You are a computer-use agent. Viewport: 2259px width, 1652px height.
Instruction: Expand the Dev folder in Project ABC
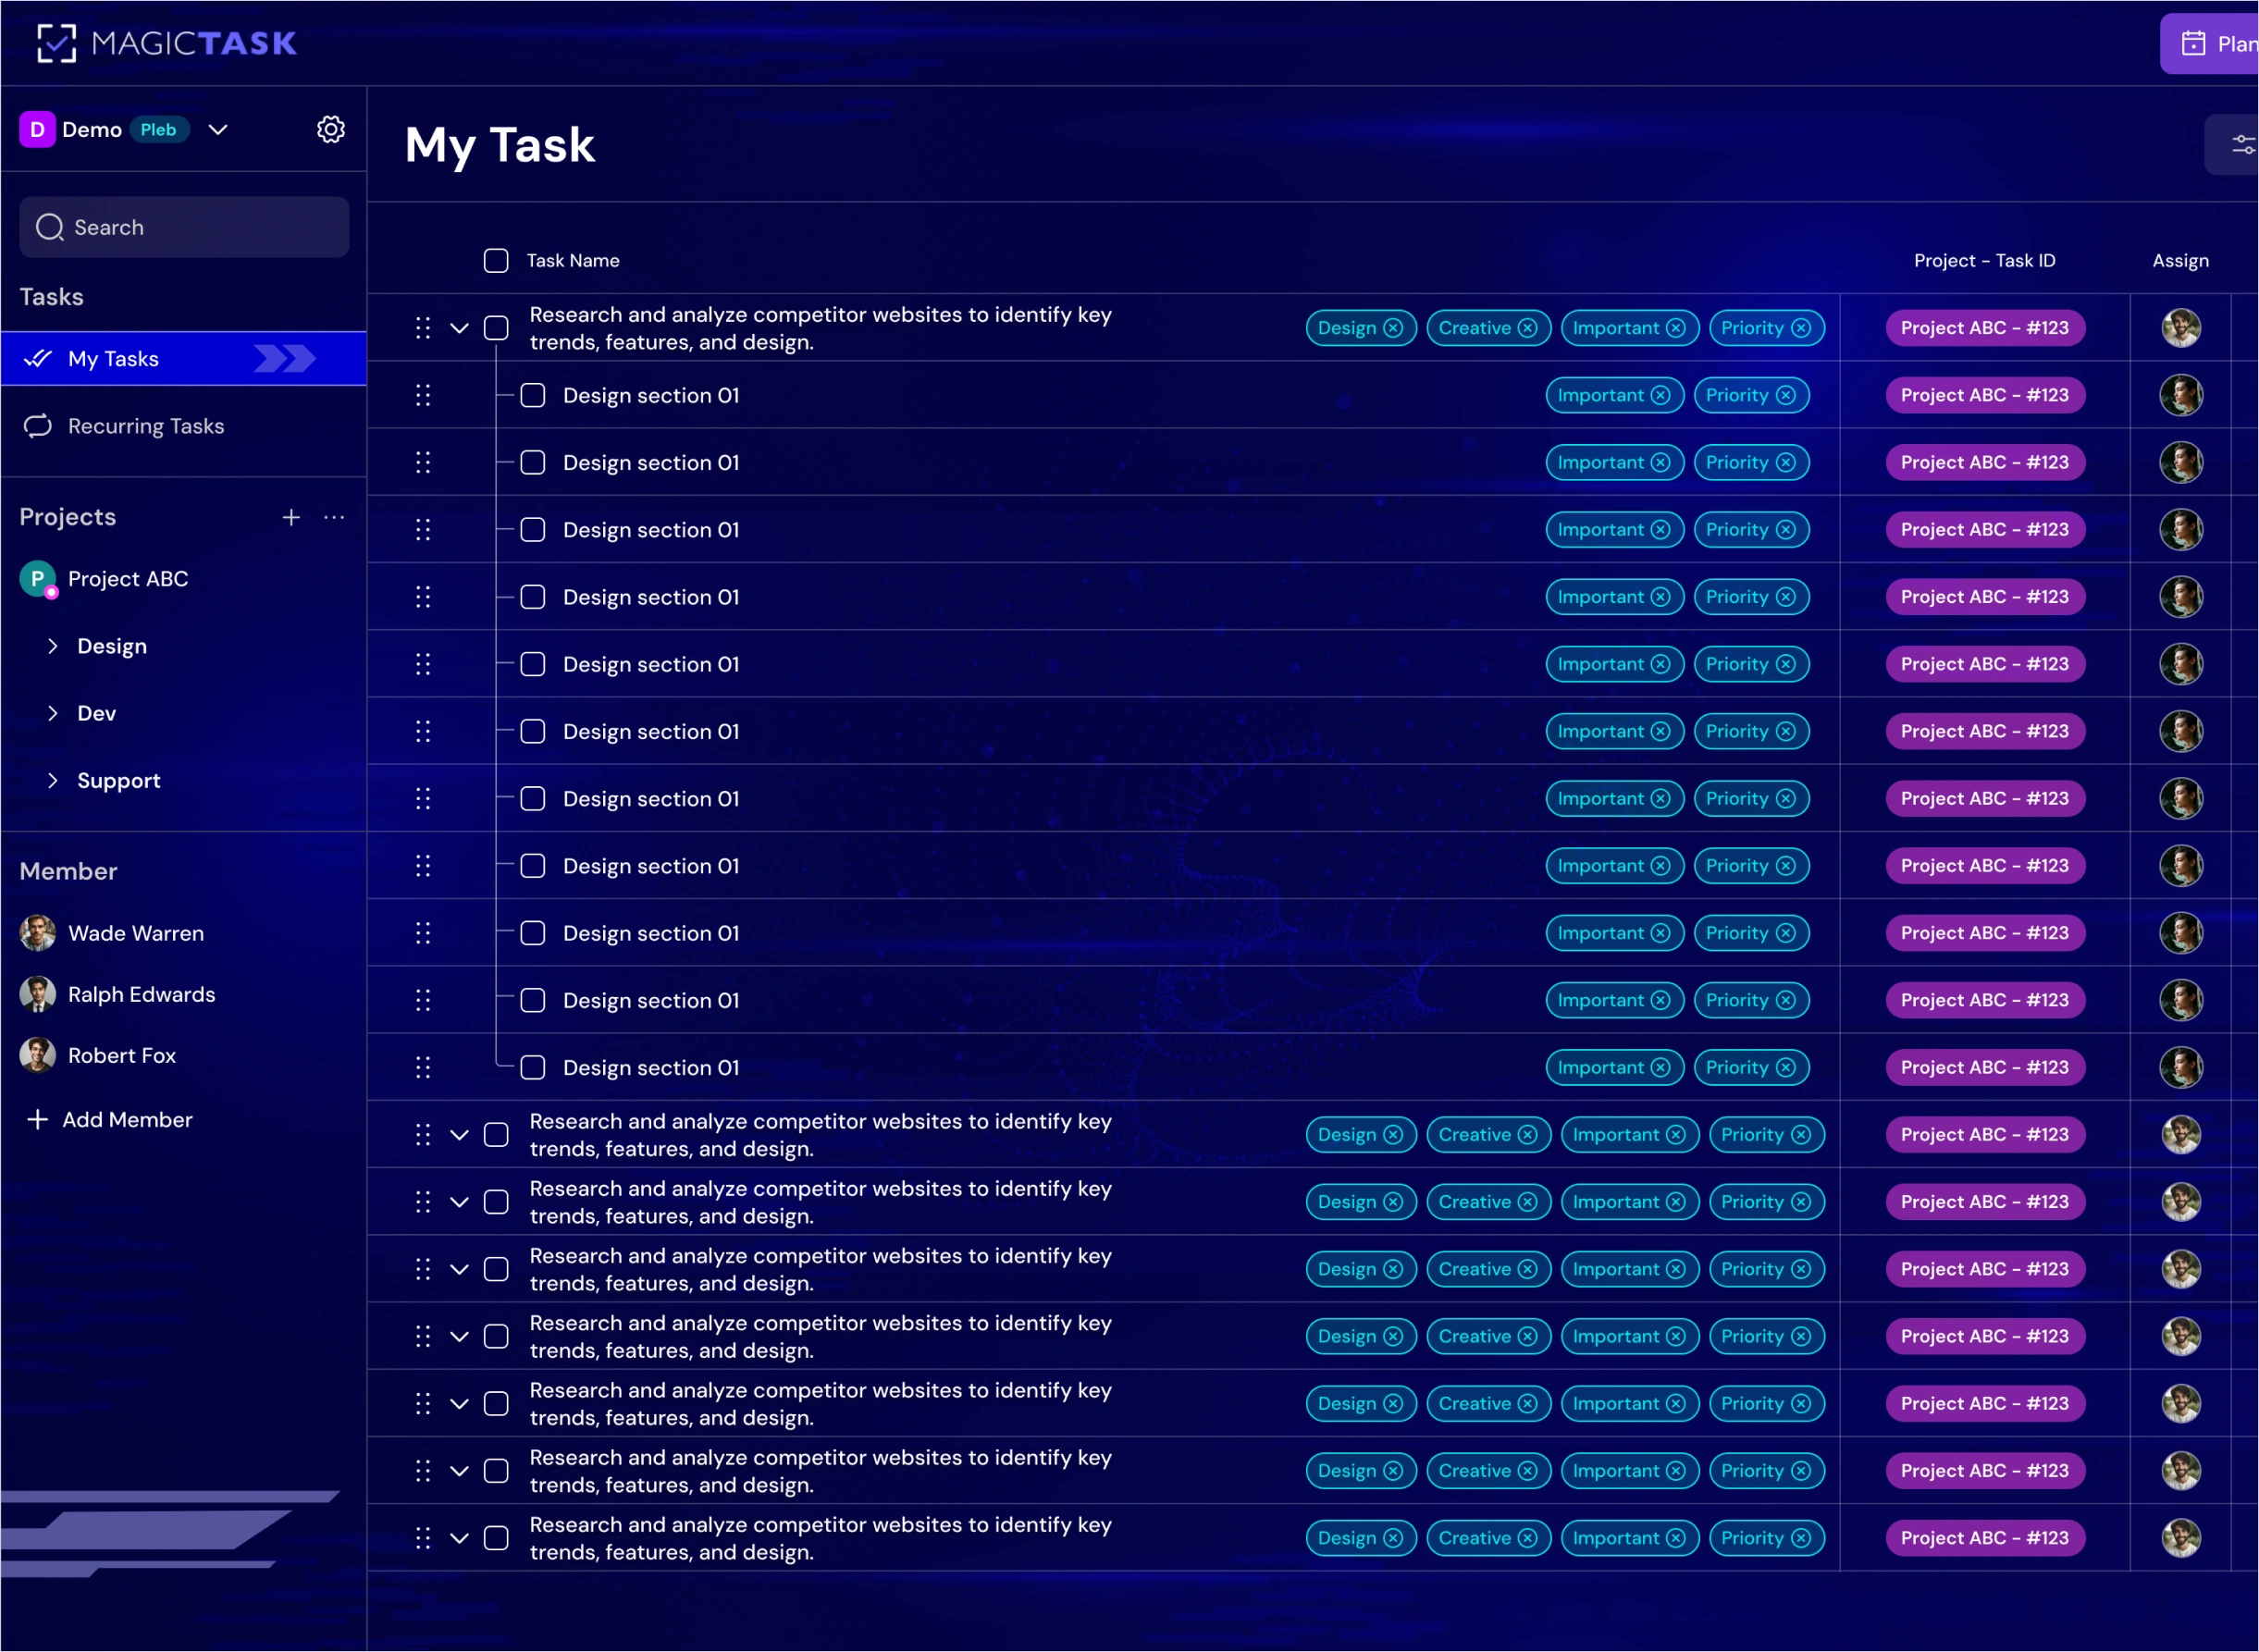[53, 713]
